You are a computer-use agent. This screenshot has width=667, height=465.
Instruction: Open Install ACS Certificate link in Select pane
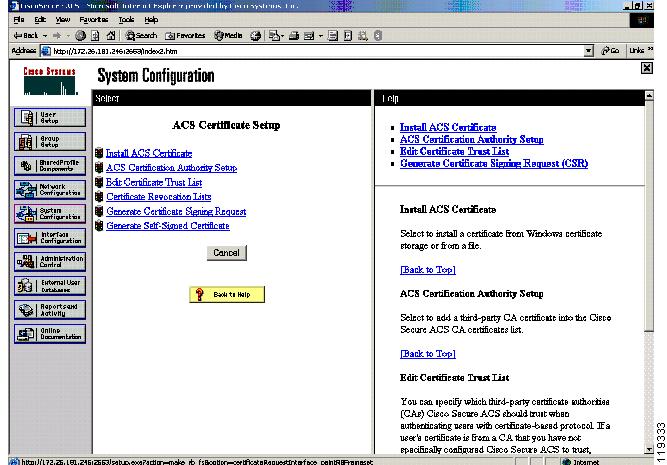(149, 153)
